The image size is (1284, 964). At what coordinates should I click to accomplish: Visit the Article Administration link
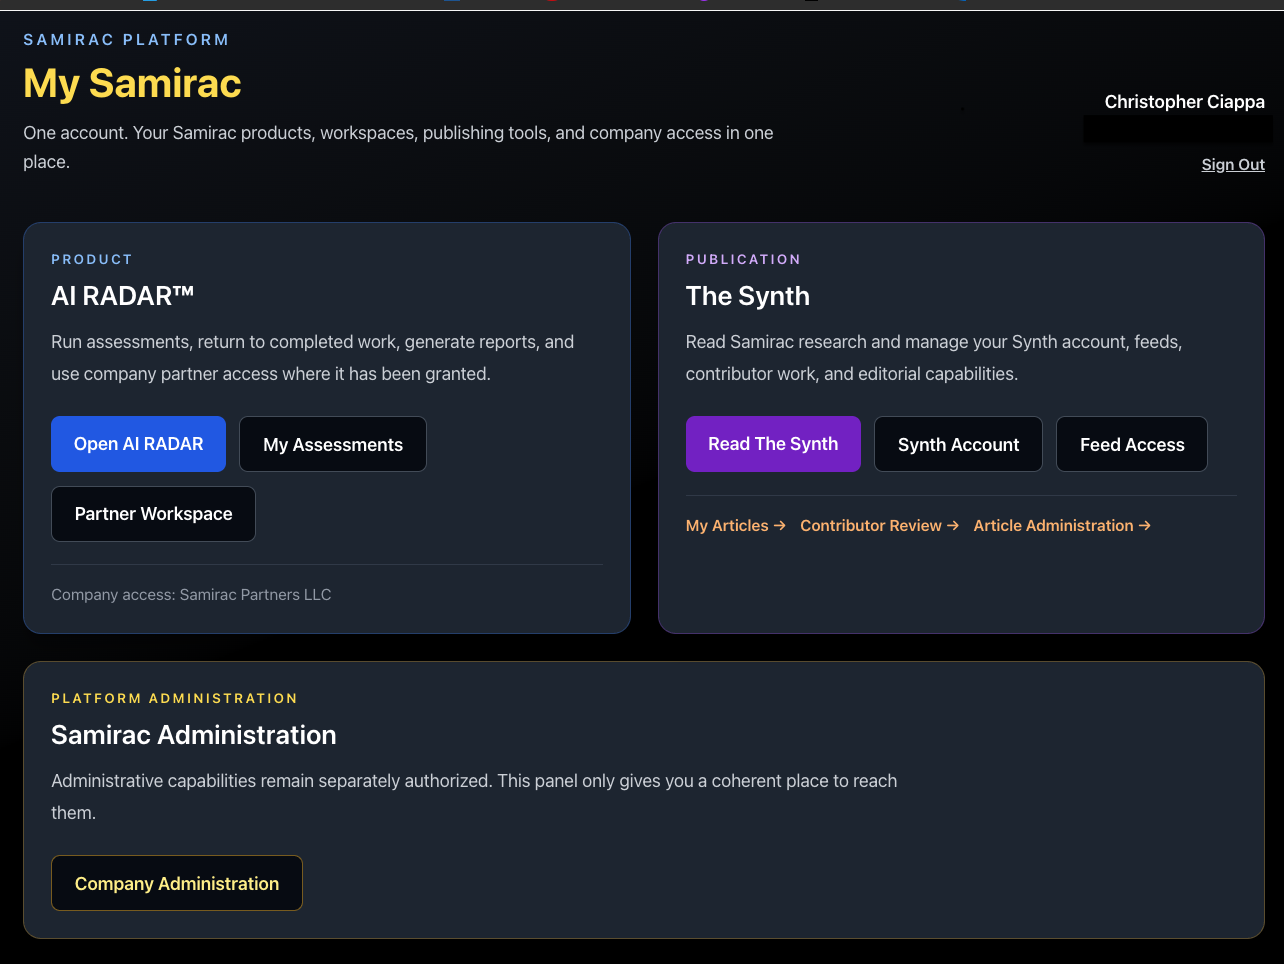1062,526
